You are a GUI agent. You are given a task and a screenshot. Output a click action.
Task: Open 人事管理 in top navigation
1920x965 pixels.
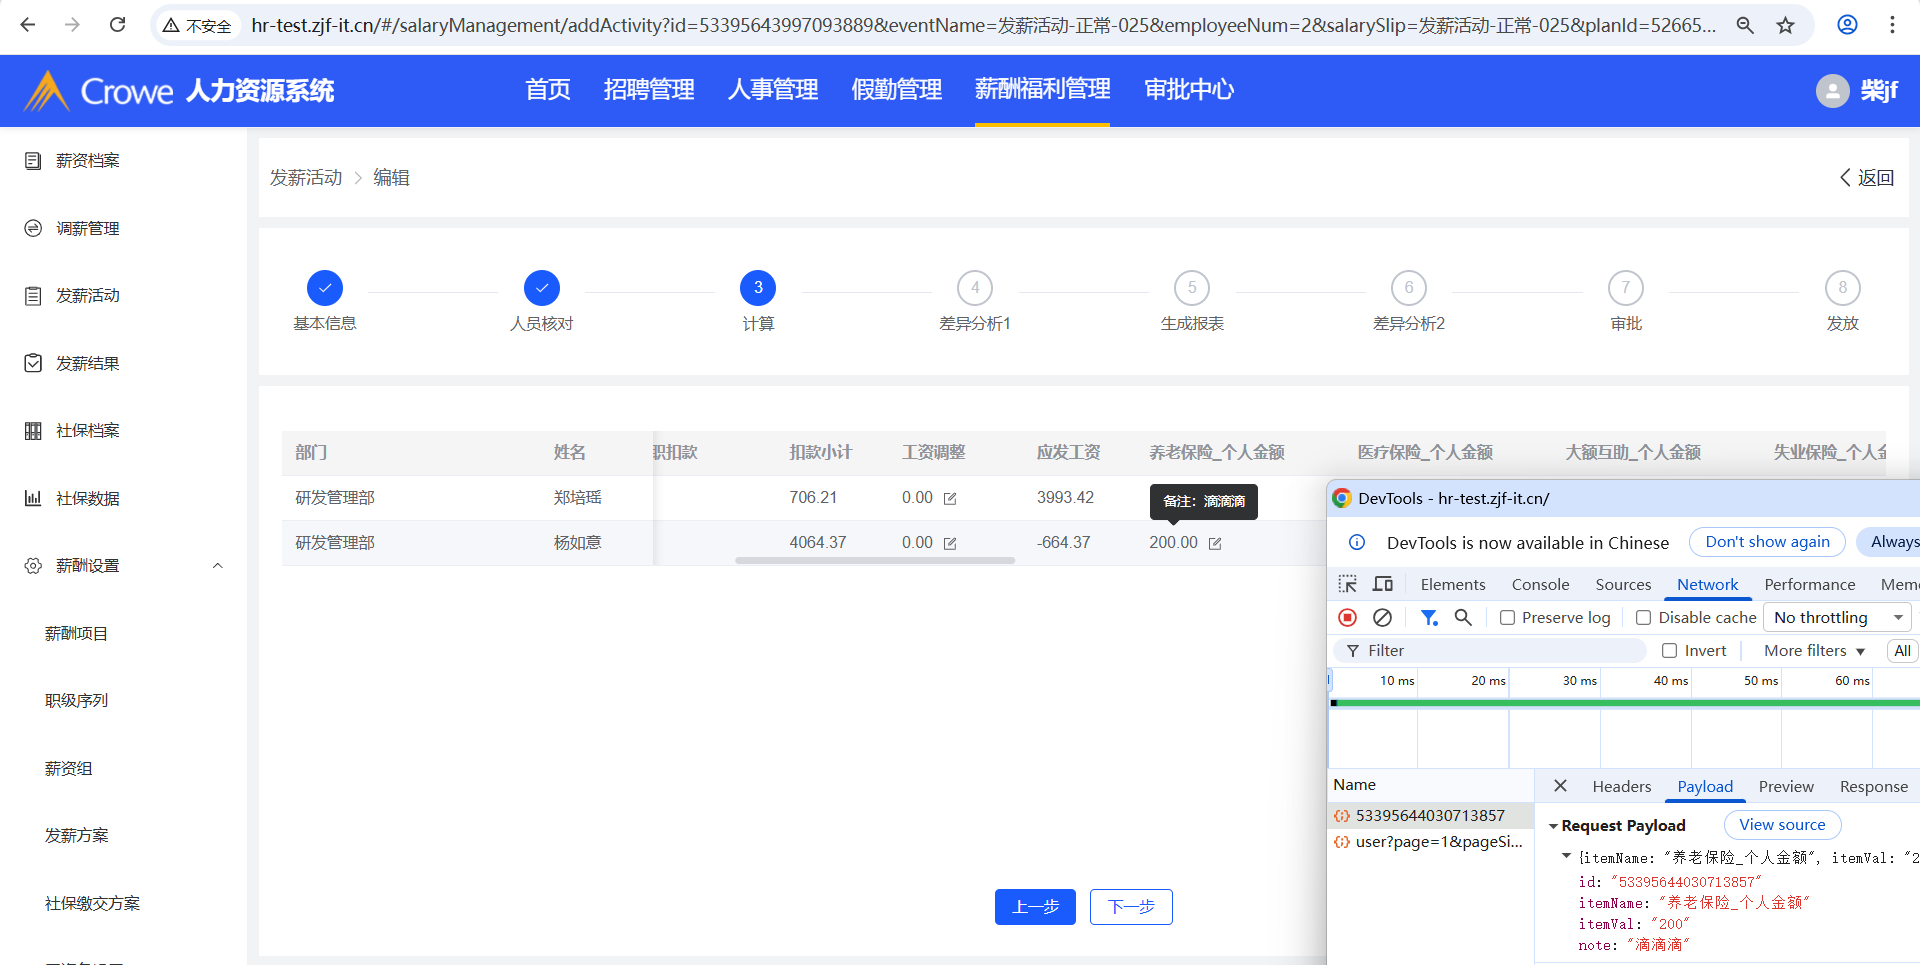coord(772,90)
